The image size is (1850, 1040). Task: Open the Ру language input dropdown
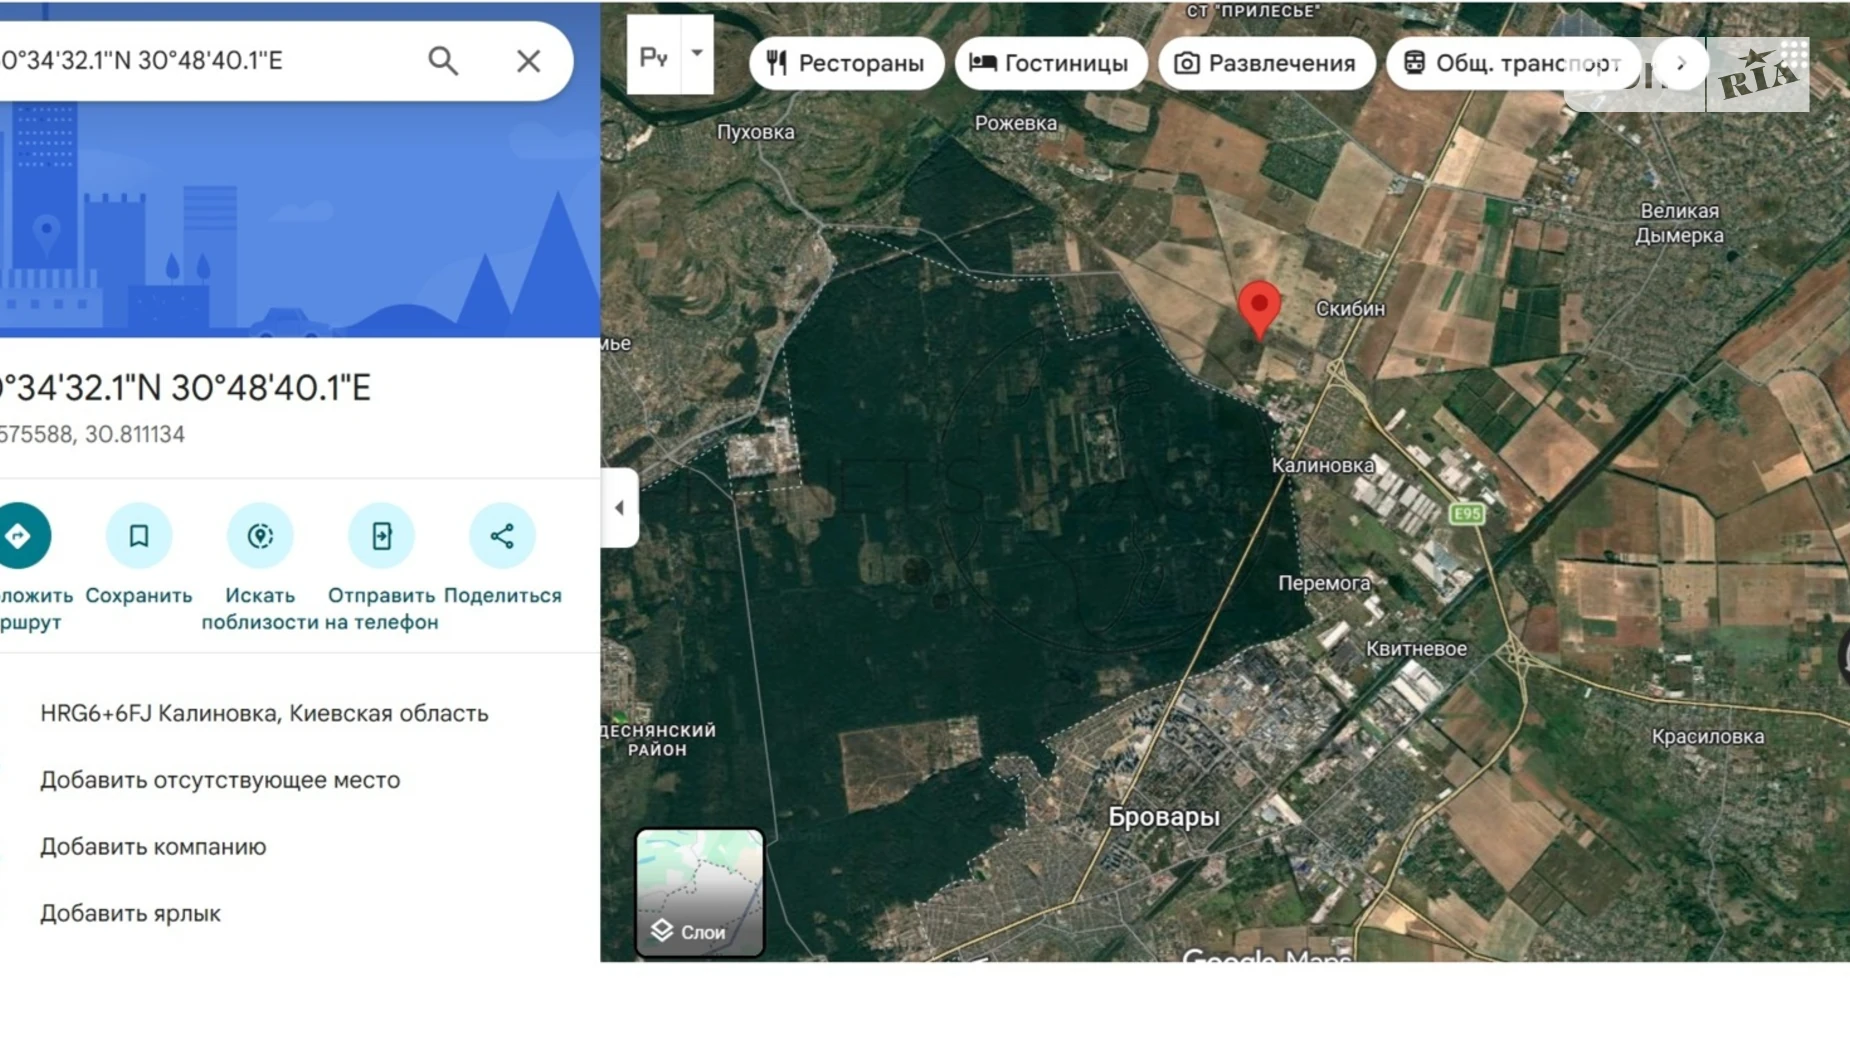coord(697,55)
